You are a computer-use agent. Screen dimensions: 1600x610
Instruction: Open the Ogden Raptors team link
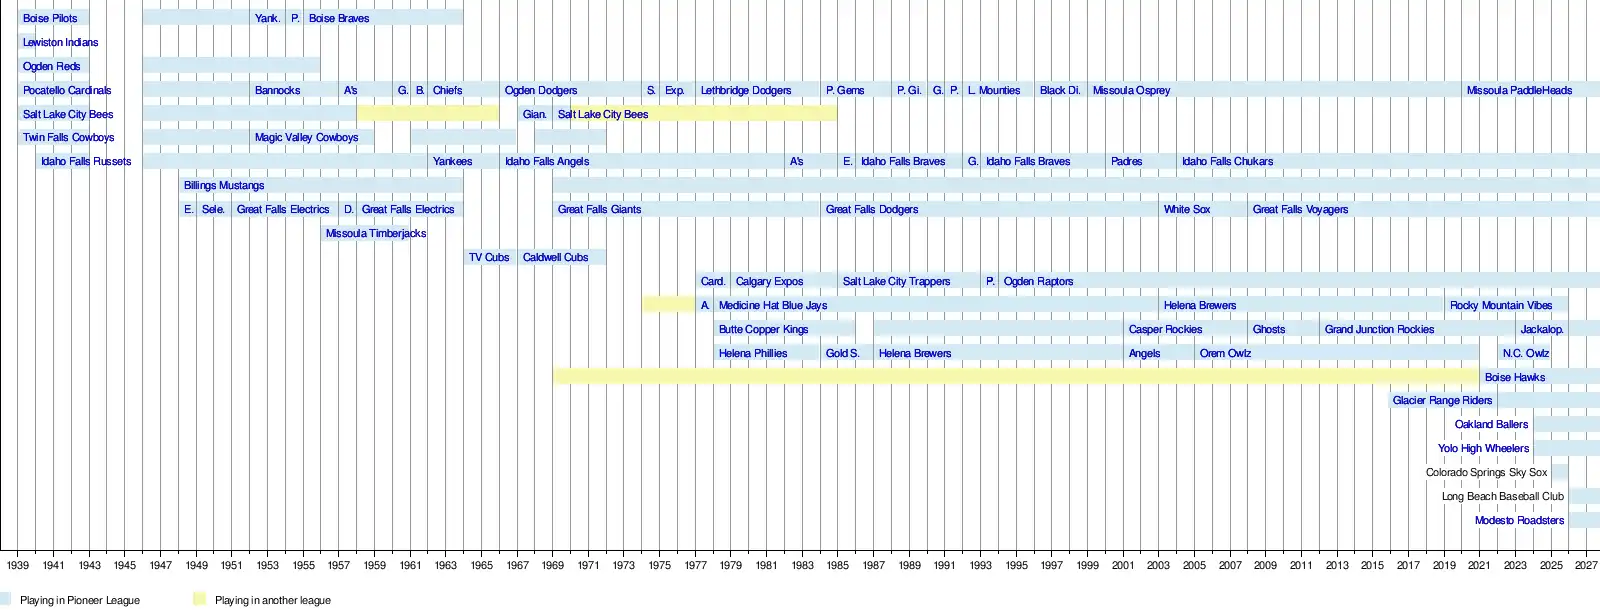(1038, 282)
